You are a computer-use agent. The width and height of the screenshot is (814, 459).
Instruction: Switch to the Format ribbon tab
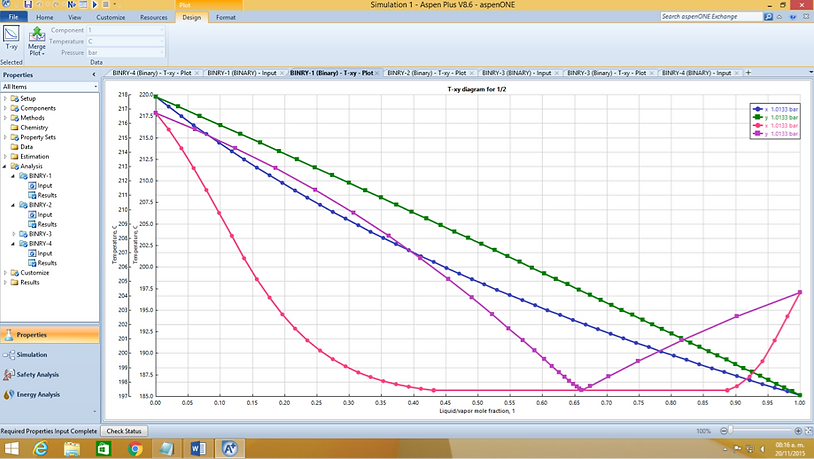[x=226, y=17]
